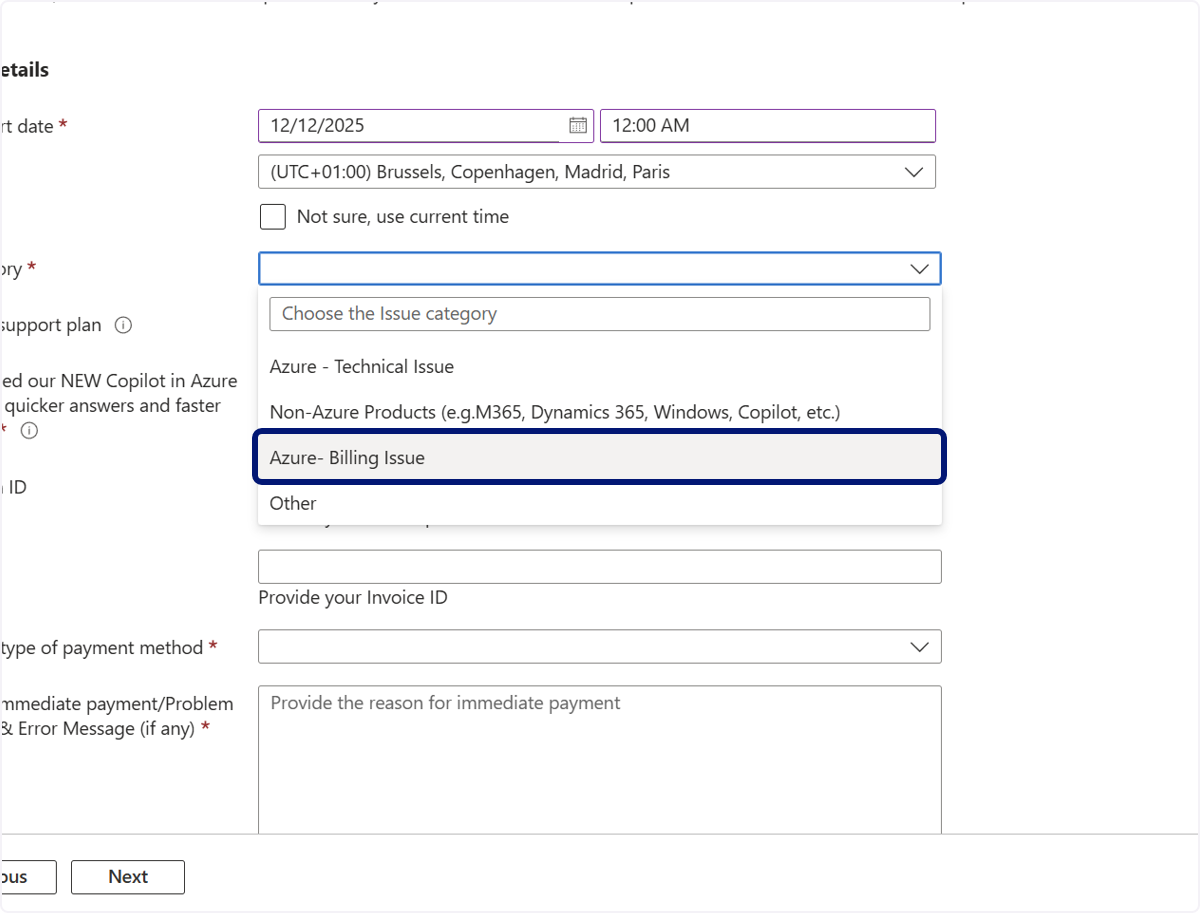Click the 12:00 AM time field
This screenshot has height=913, width=1200.
[x=768, y=126]
